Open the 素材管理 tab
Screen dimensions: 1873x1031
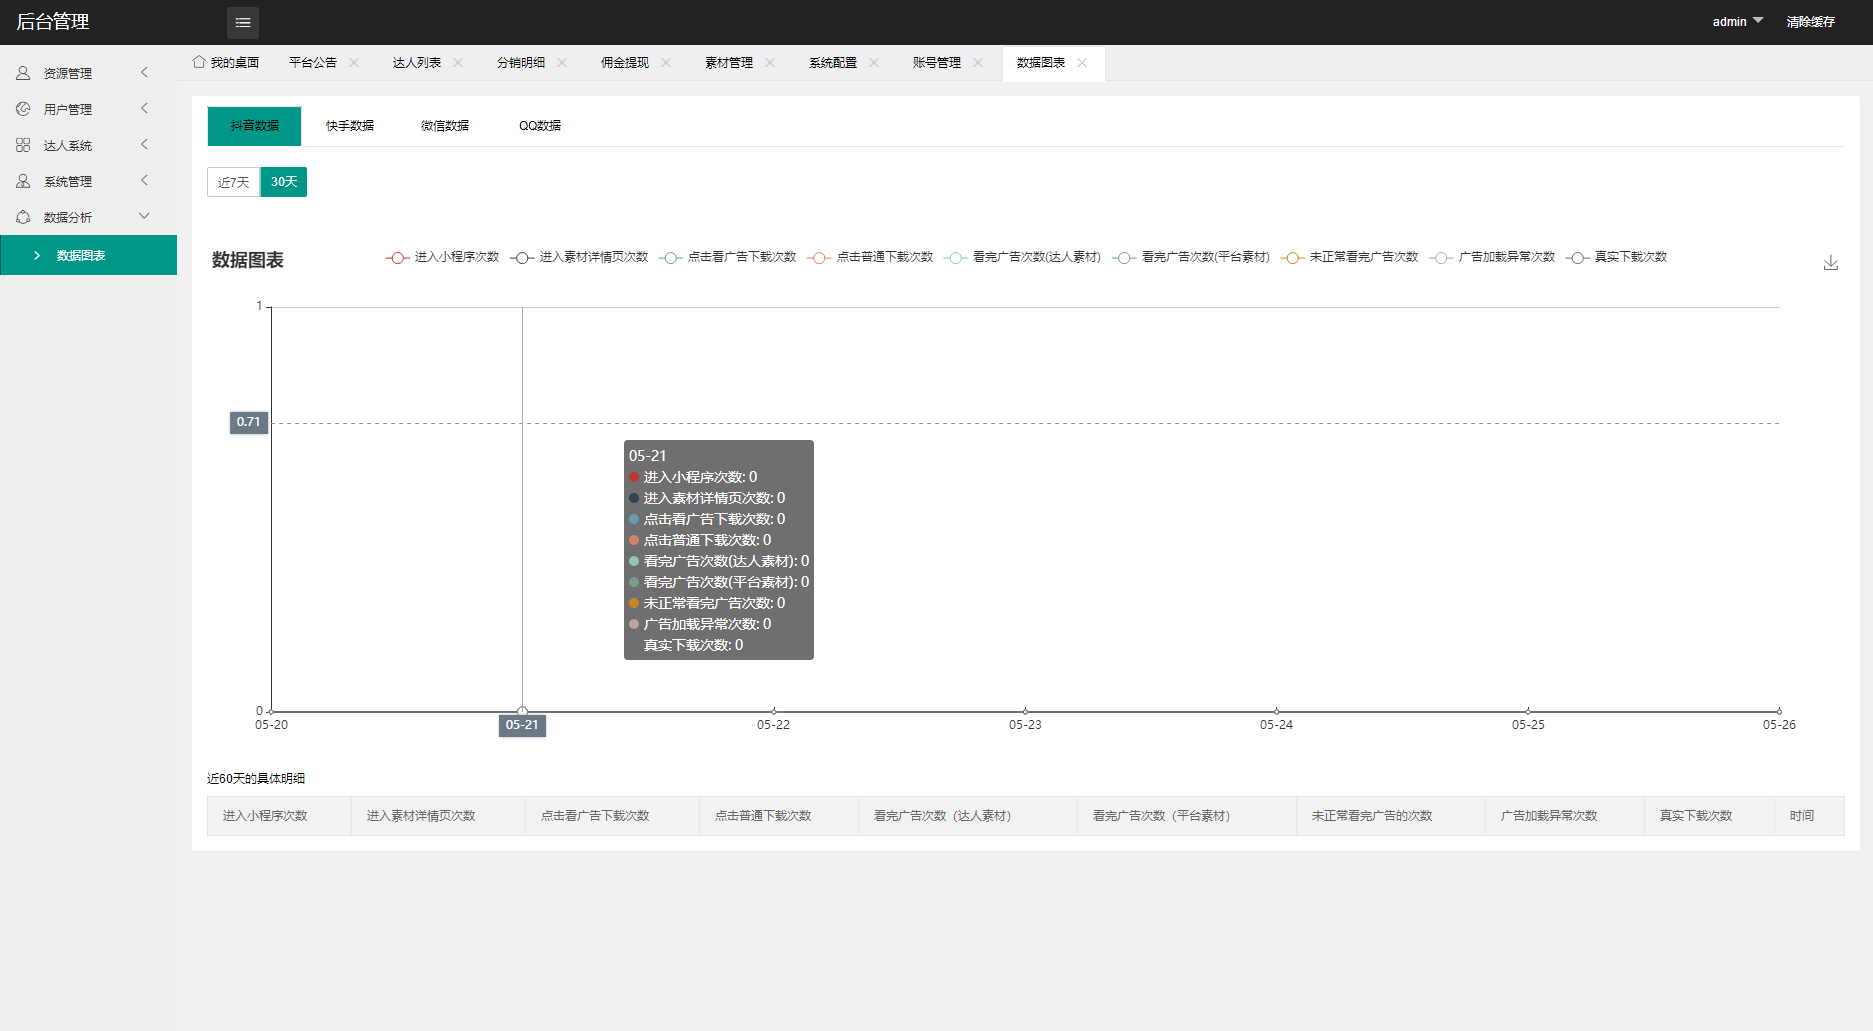tap(729, 62)
